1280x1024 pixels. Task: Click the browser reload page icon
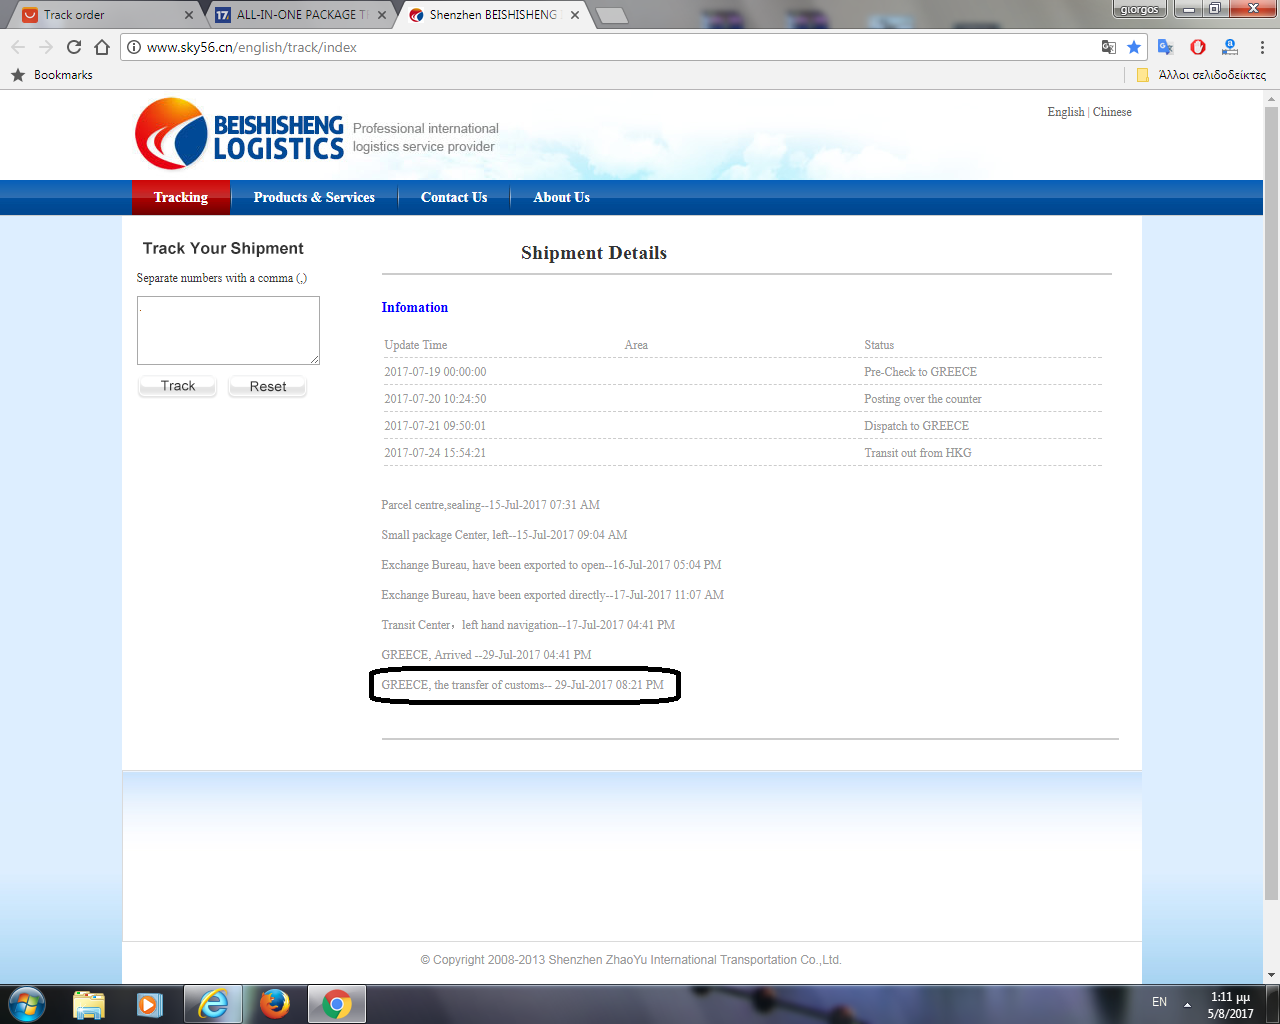point(73,47)
